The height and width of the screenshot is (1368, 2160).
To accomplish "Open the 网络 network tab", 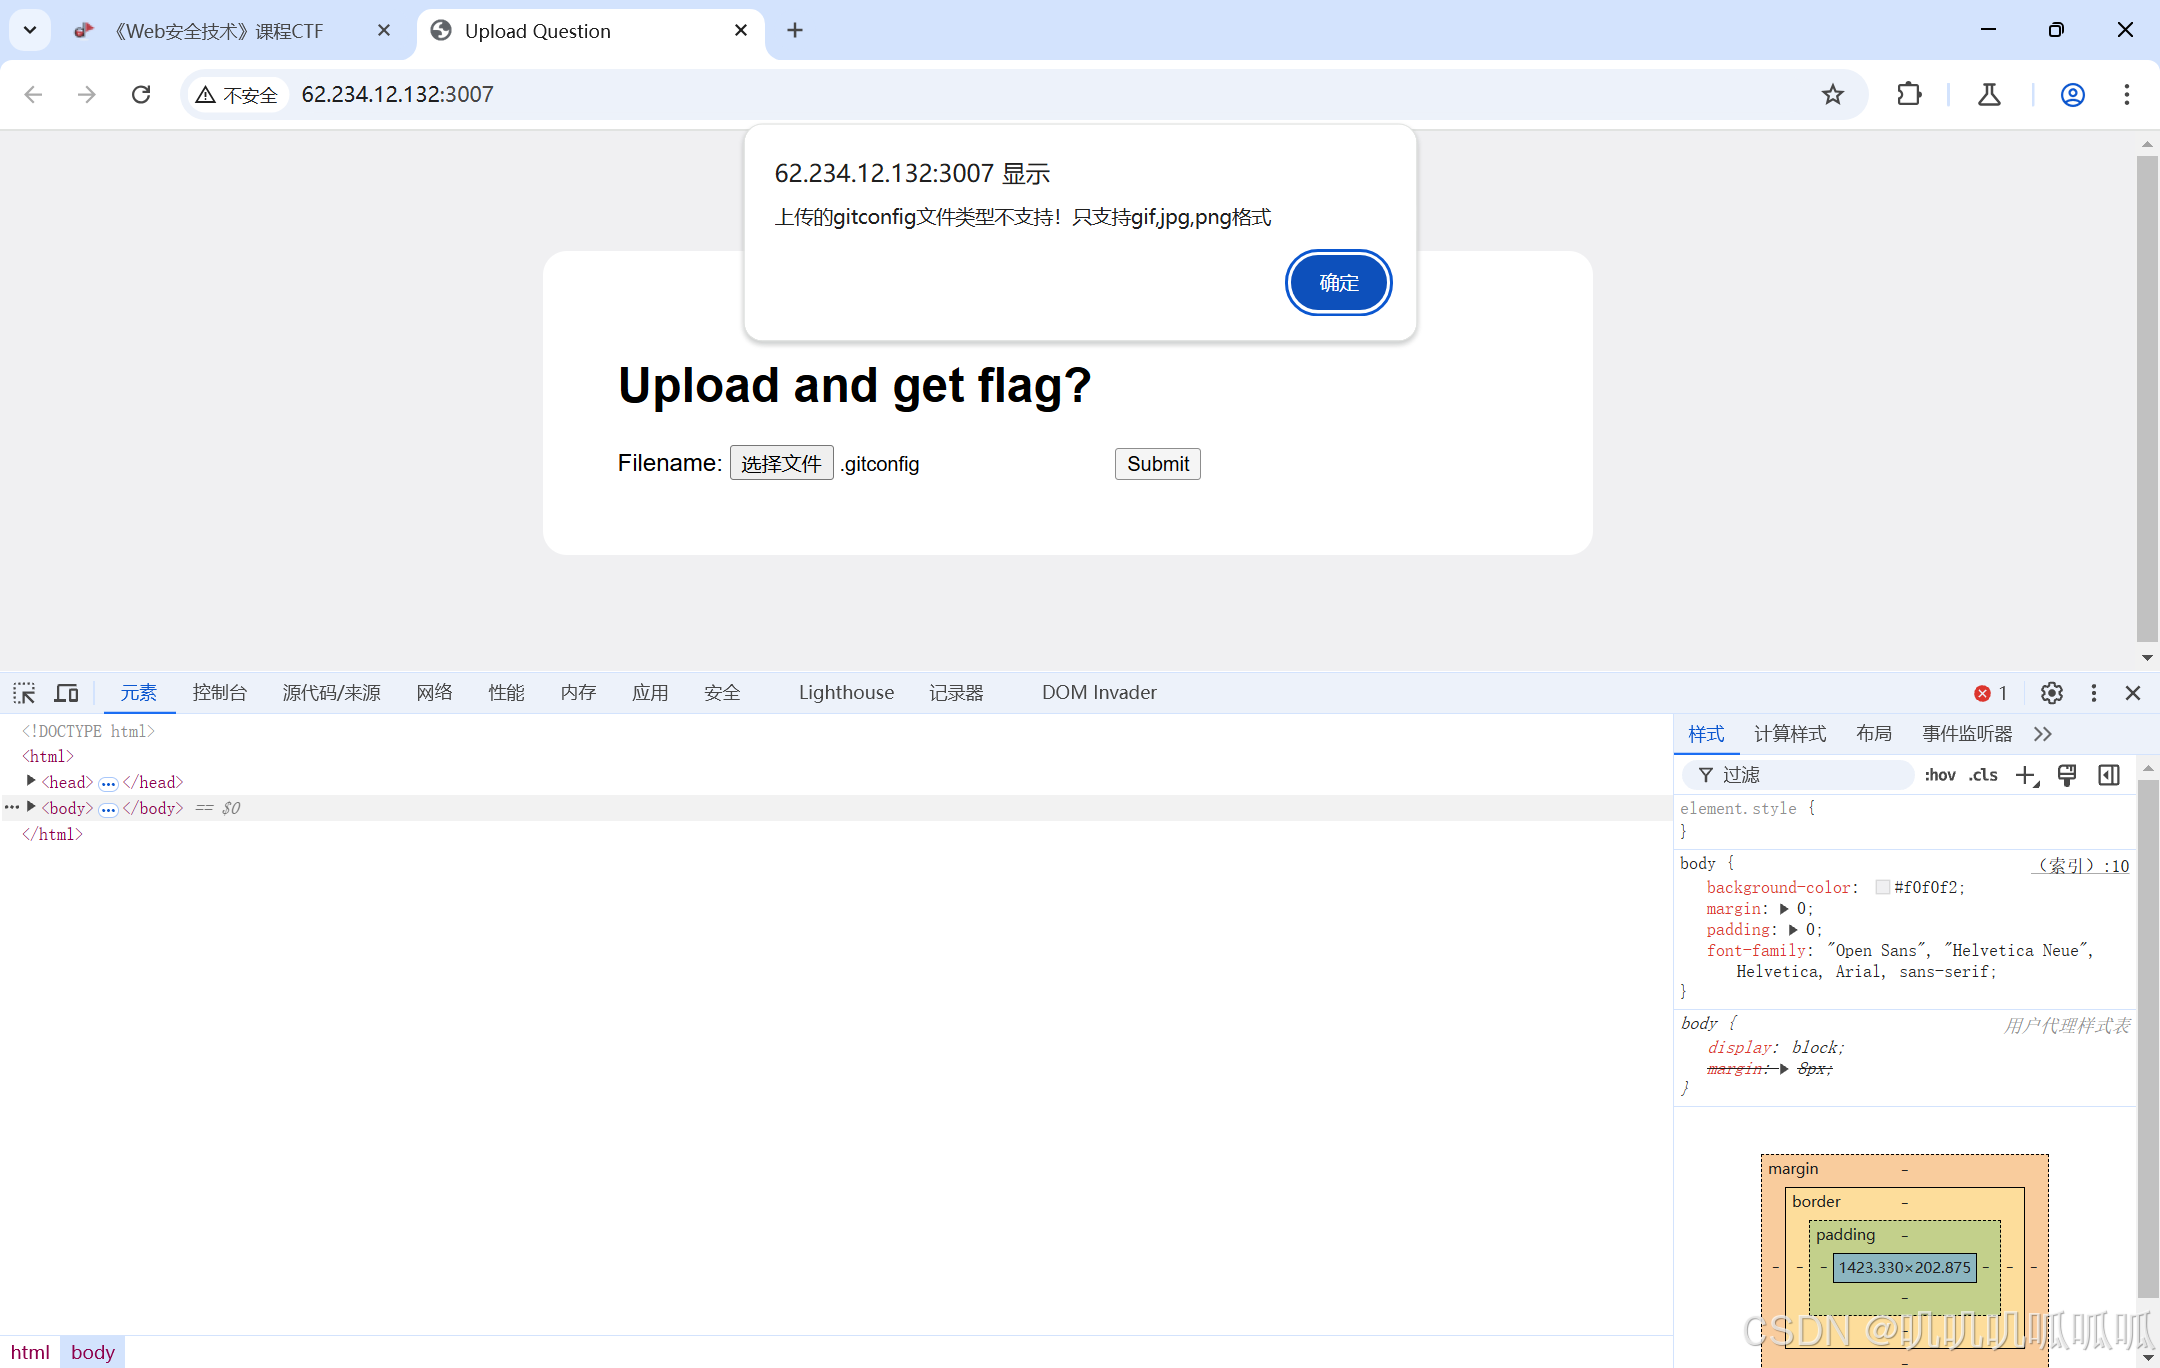I will click(434, 693).
